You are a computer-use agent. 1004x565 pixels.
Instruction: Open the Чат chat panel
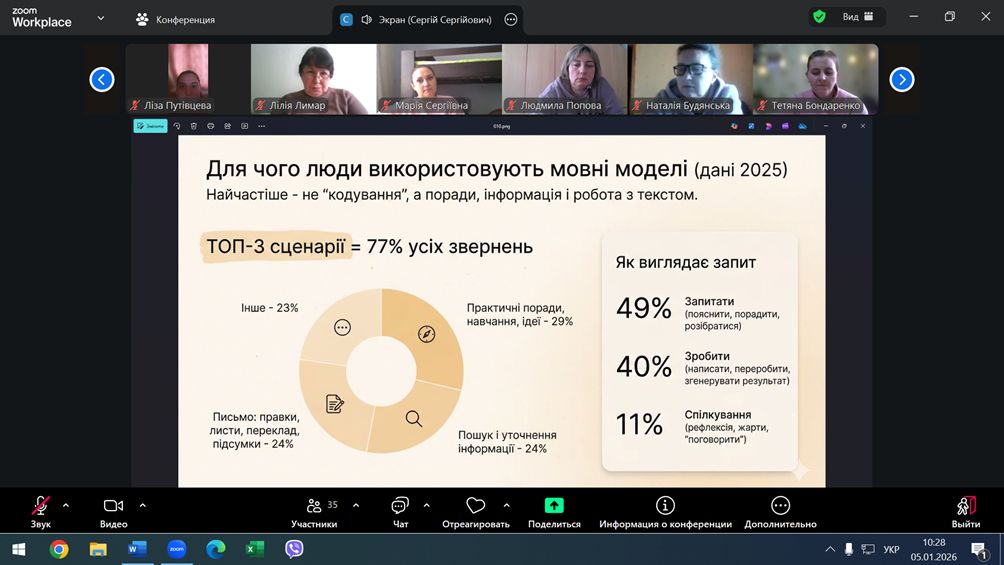click(x=400, y=507)
